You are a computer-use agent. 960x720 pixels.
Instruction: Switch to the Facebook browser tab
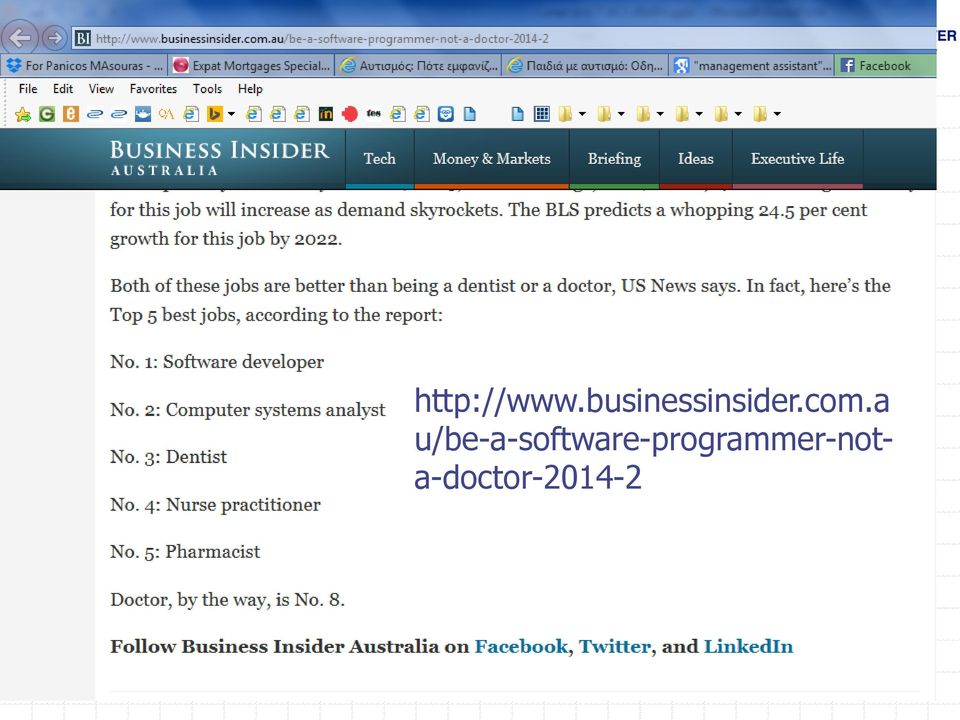[x=886, y=66]
